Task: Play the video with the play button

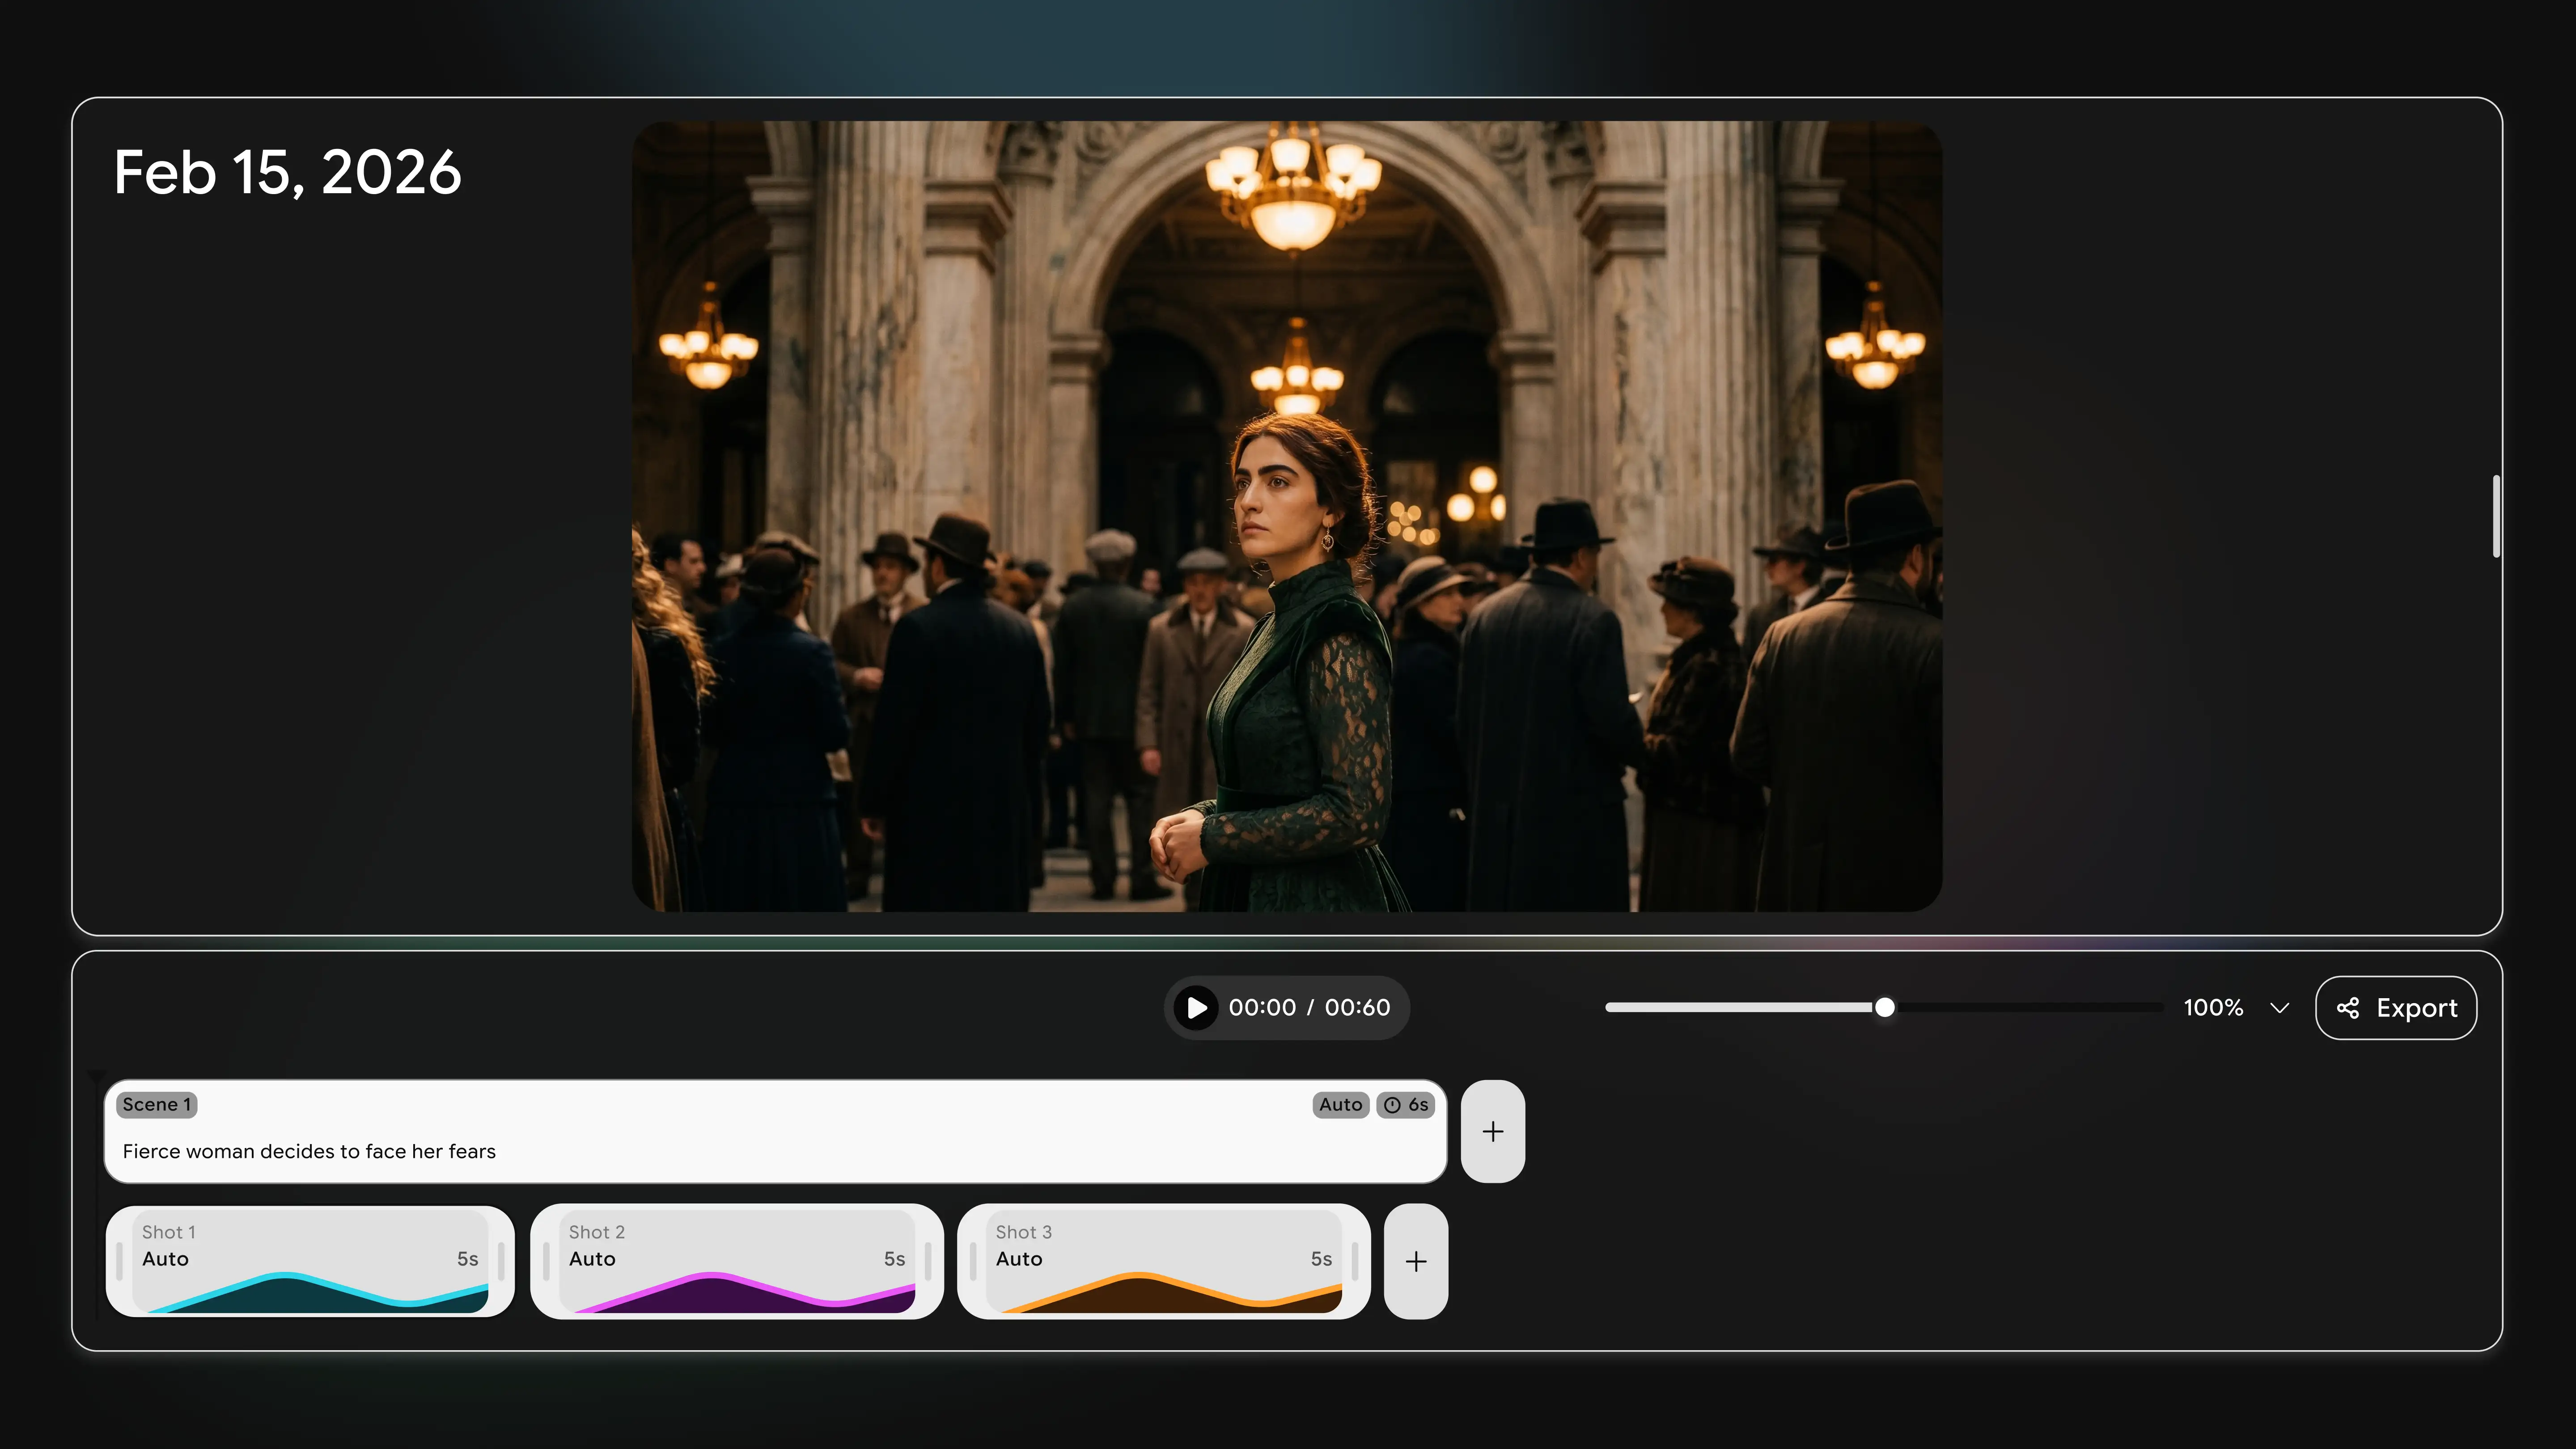Action: (x=1196, y=1008)
